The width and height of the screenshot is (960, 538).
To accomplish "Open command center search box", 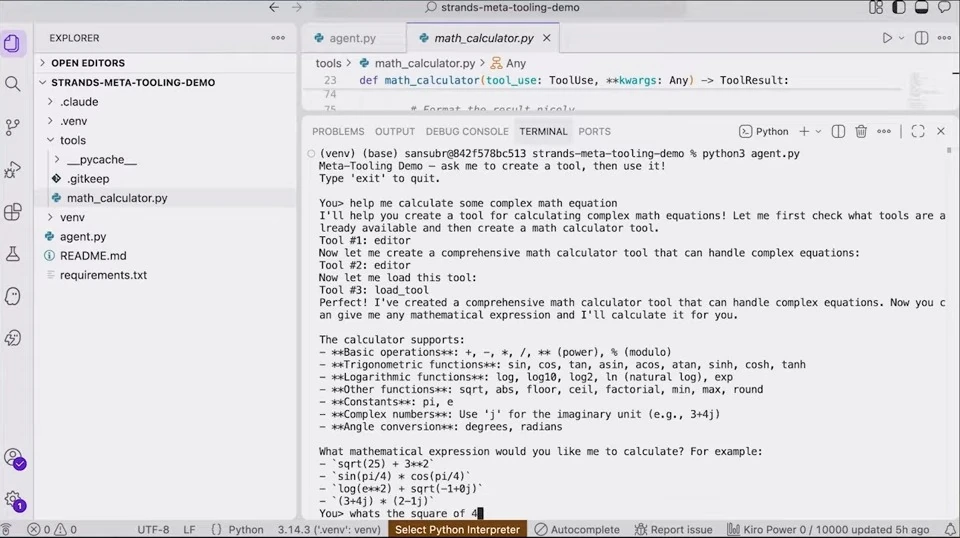I will click(x=501, y=7).
